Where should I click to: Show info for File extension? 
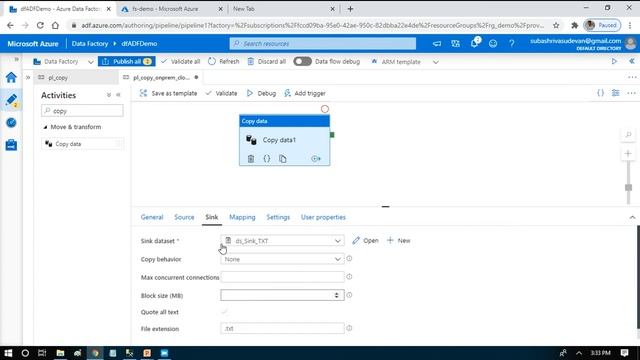[x=349, y=328]
